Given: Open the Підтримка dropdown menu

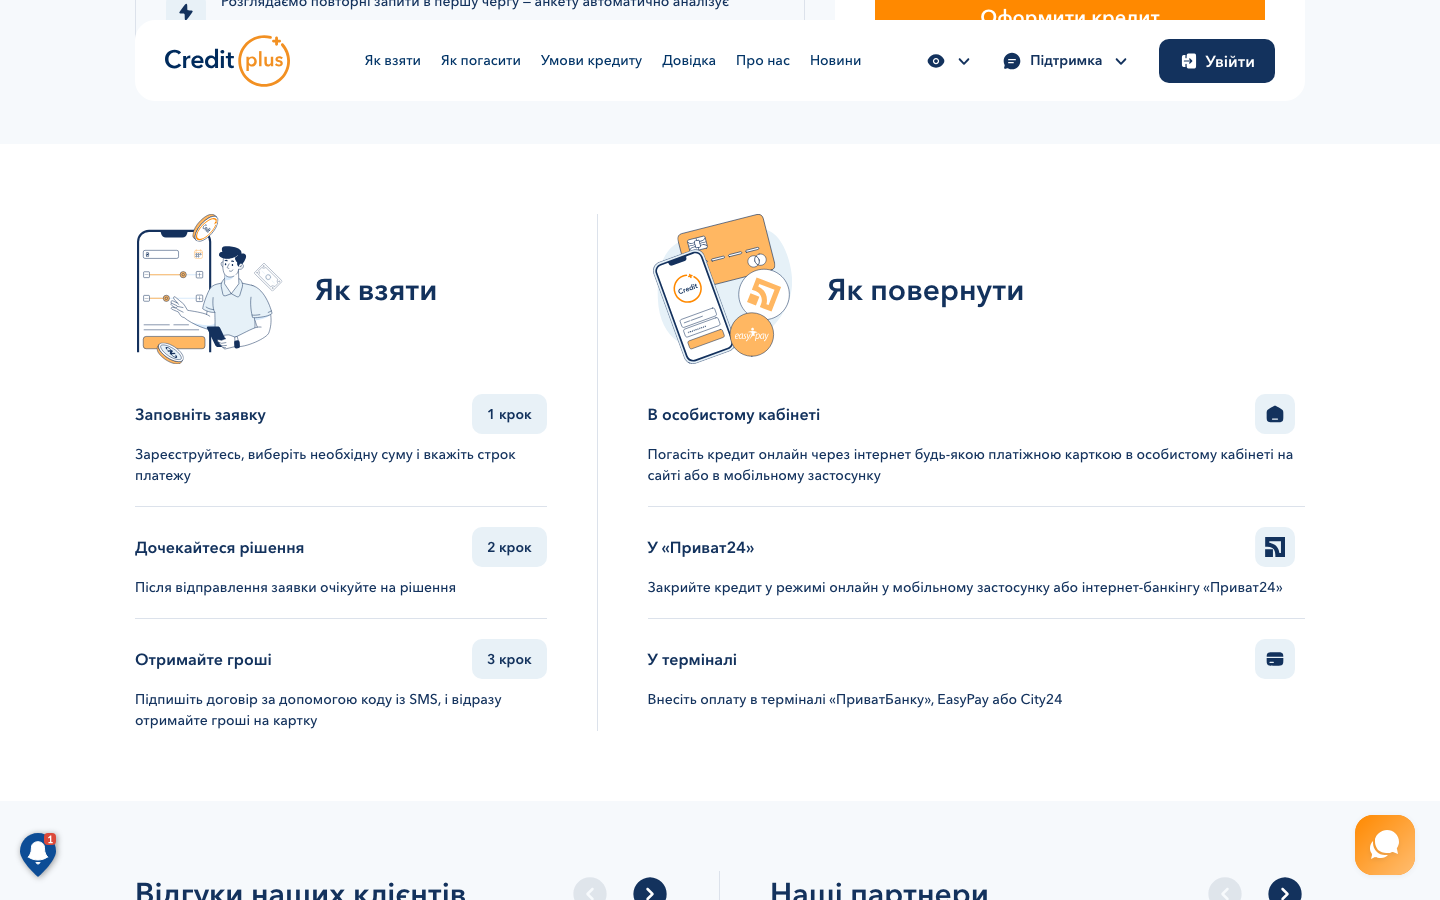Looking at the screenshot, I should (1066, 60).
